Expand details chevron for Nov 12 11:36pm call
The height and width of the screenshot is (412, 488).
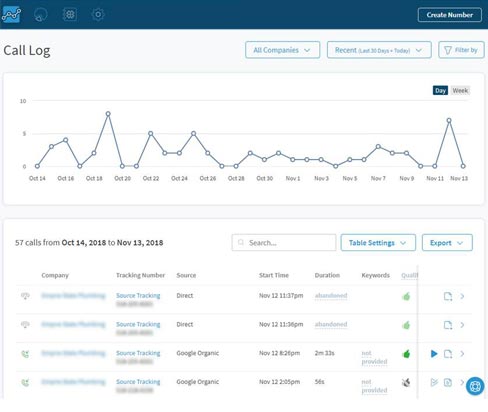pyautogui.click(x=462, y=325)
